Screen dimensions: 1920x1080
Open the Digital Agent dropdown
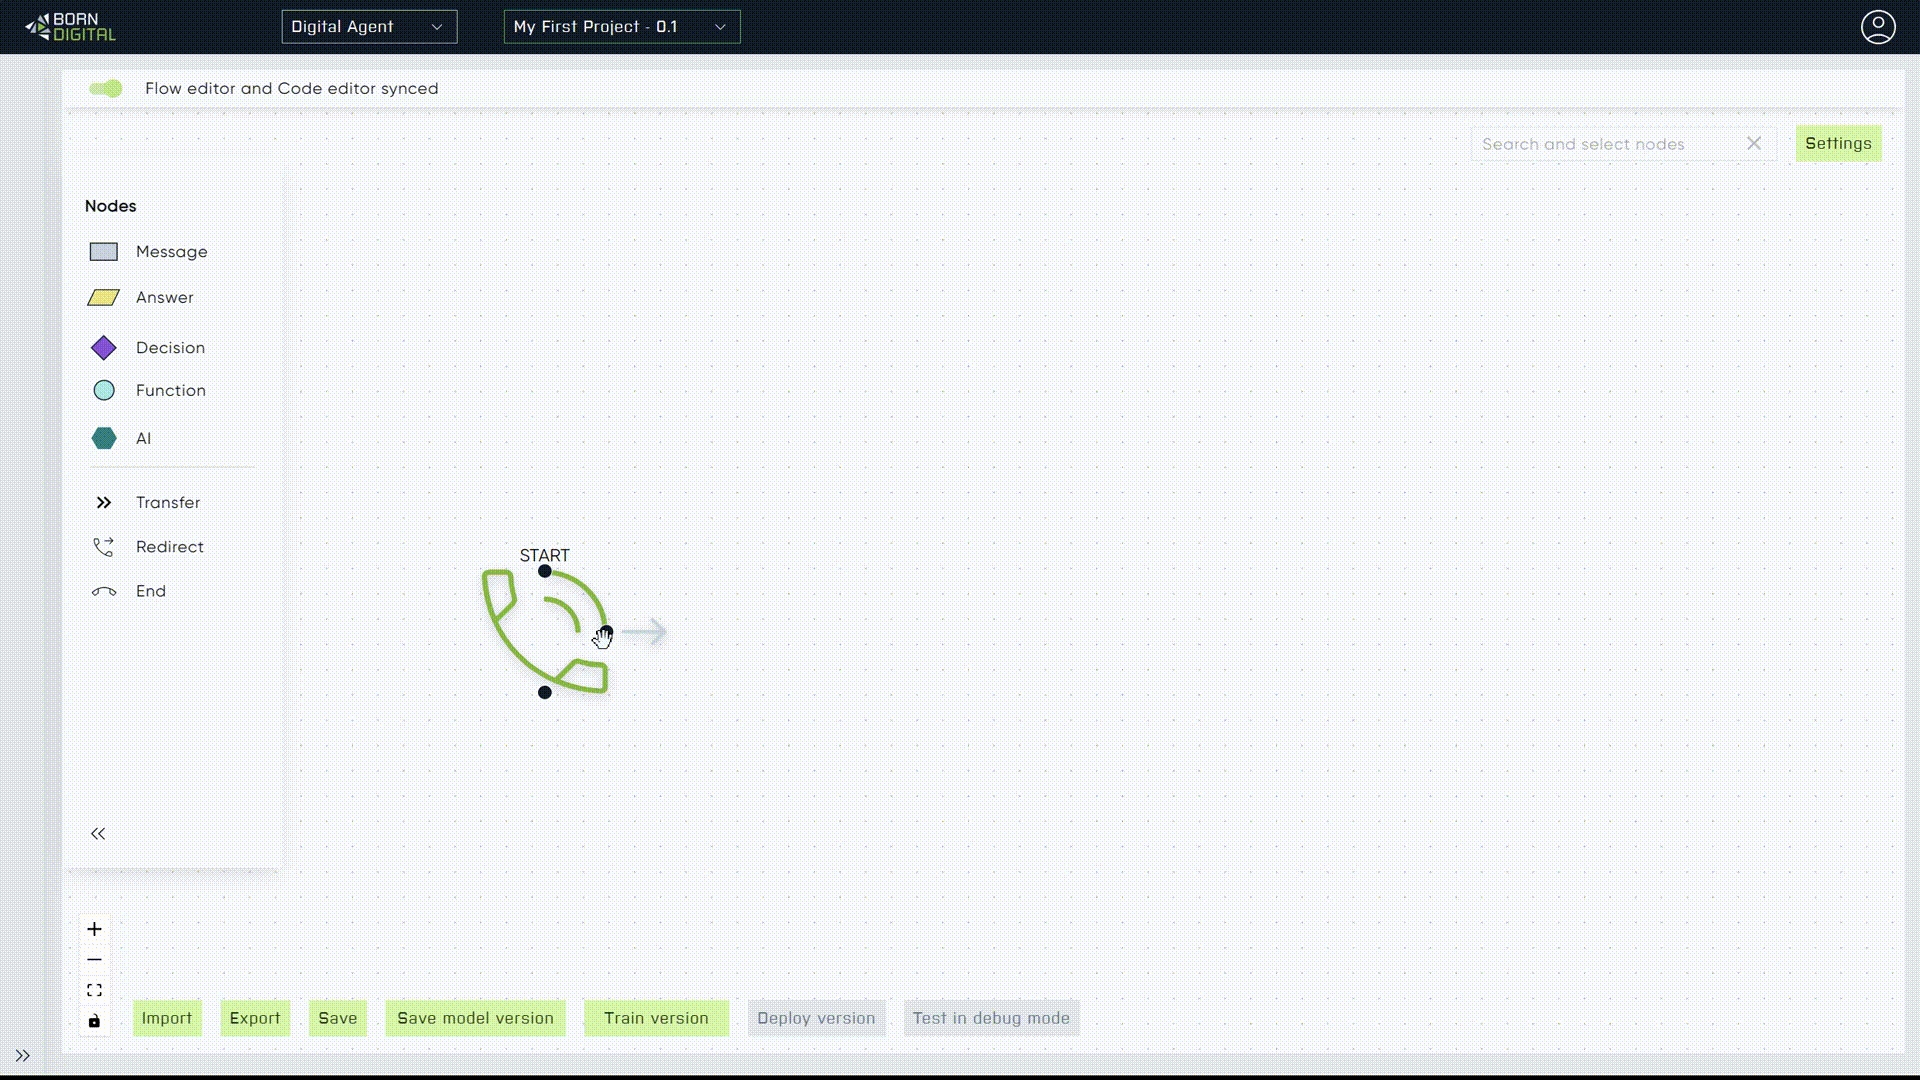click(x=369, y=27)
